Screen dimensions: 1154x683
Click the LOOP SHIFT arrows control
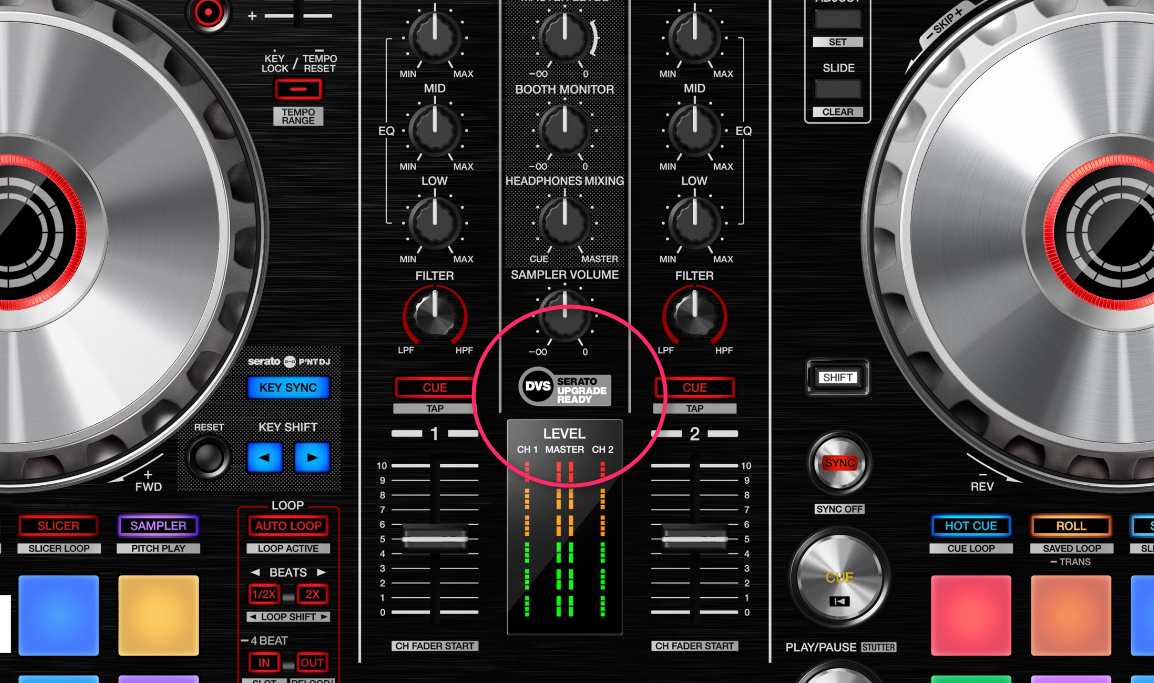pos(289,617)
